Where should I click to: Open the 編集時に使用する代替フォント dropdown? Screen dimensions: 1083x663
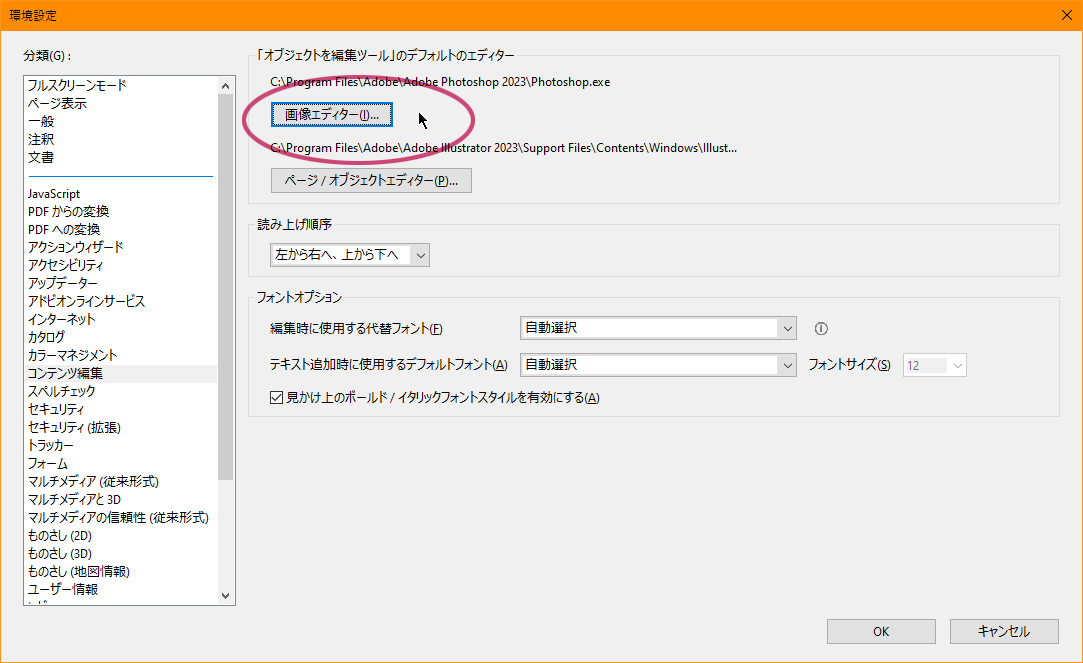click(787, 329)
